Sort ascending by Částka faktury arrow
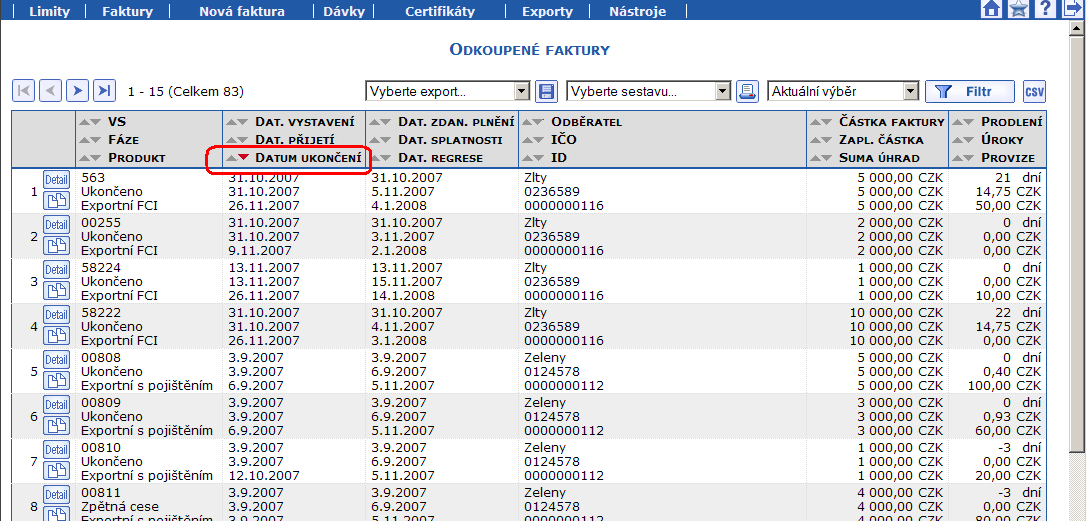Screen dimensions: 1086x521 [x=815, y=122]
